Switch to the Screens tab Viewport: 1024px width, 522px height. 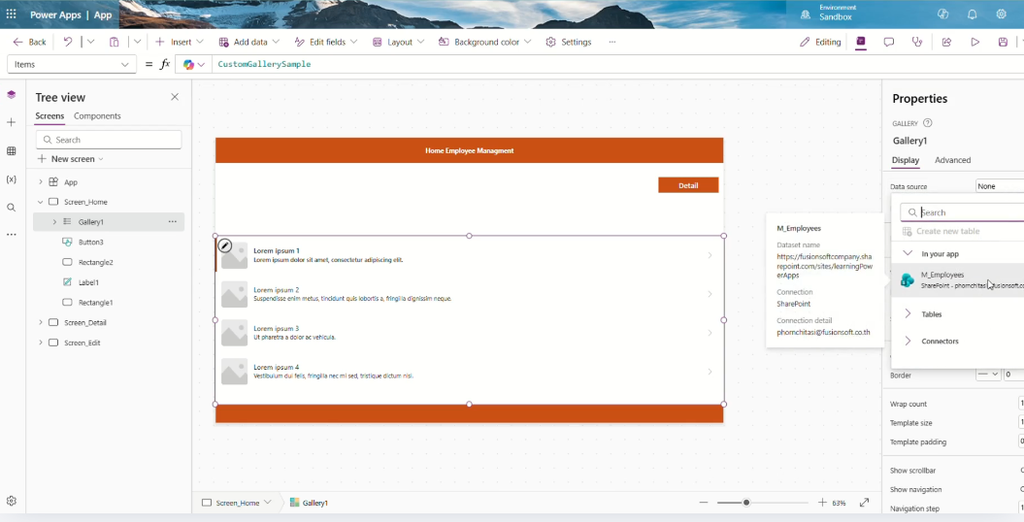tap(50, 116)
